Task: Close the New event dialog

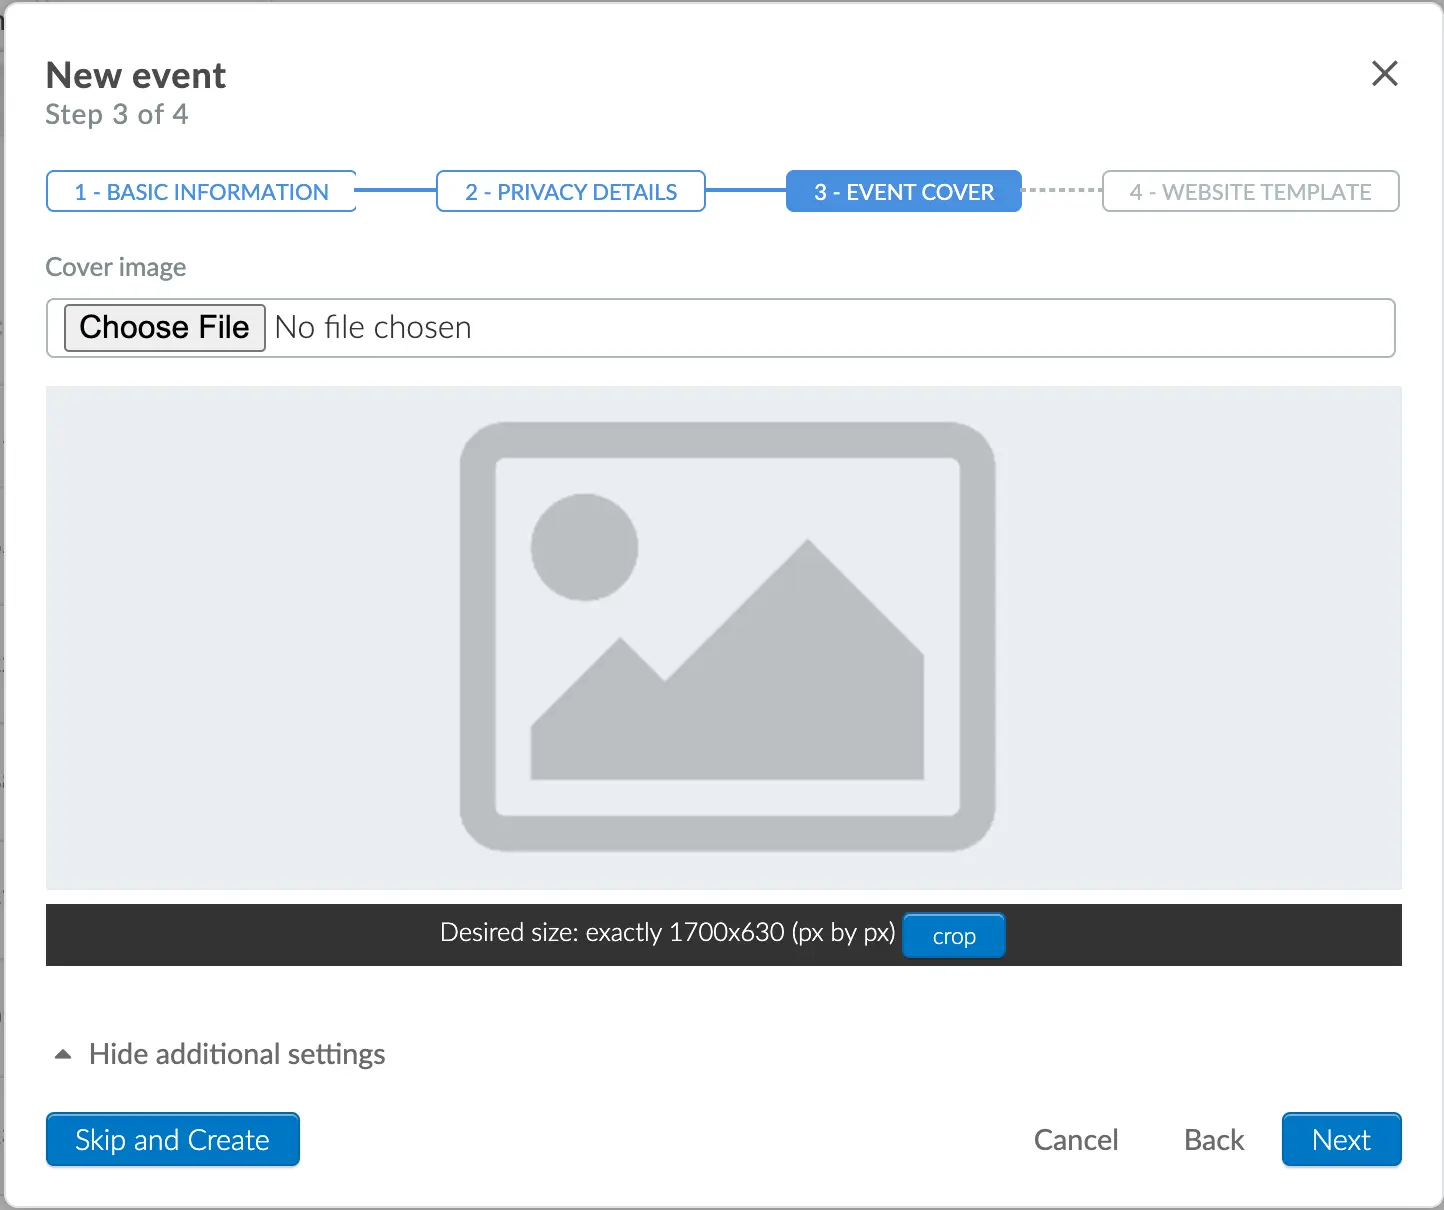Action: click(x=1384, y=73)
